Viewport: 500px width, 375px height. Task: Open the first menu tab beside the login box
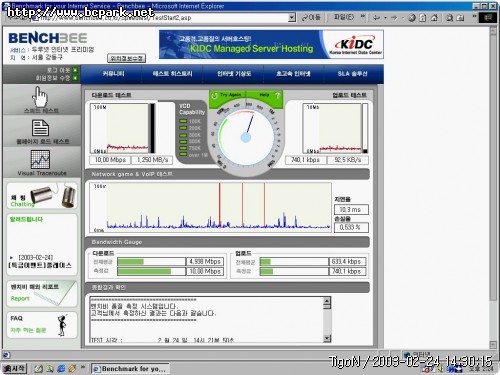tap(113, 74)
